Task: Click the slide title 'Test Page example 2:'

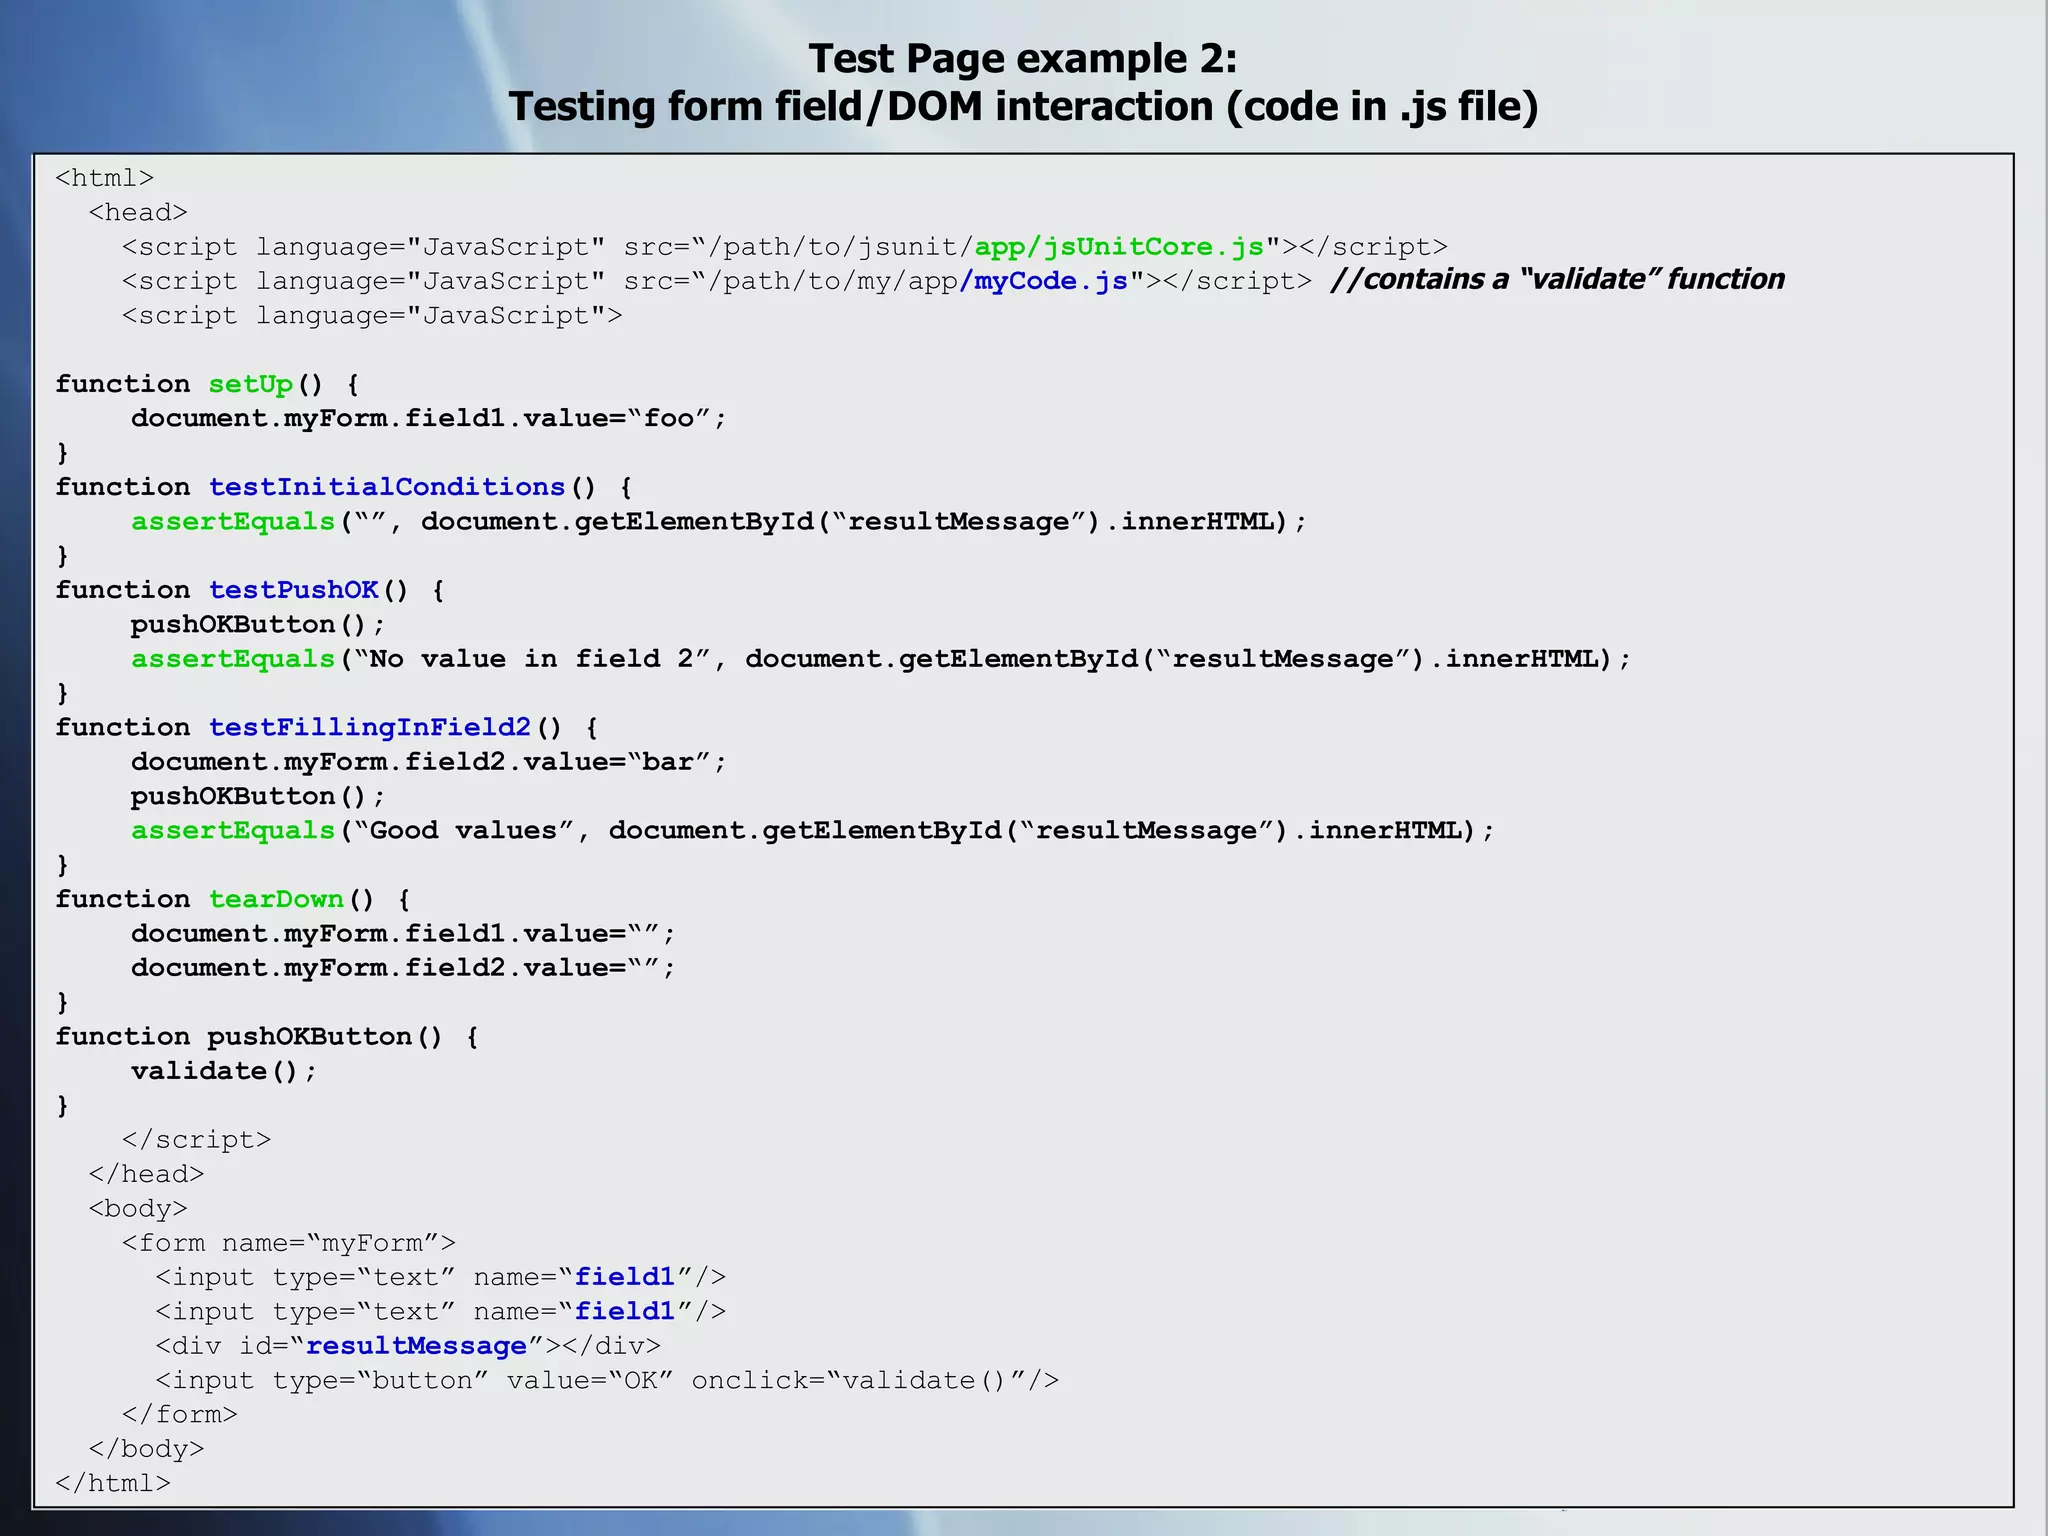Action: (x=1023, y=59)
